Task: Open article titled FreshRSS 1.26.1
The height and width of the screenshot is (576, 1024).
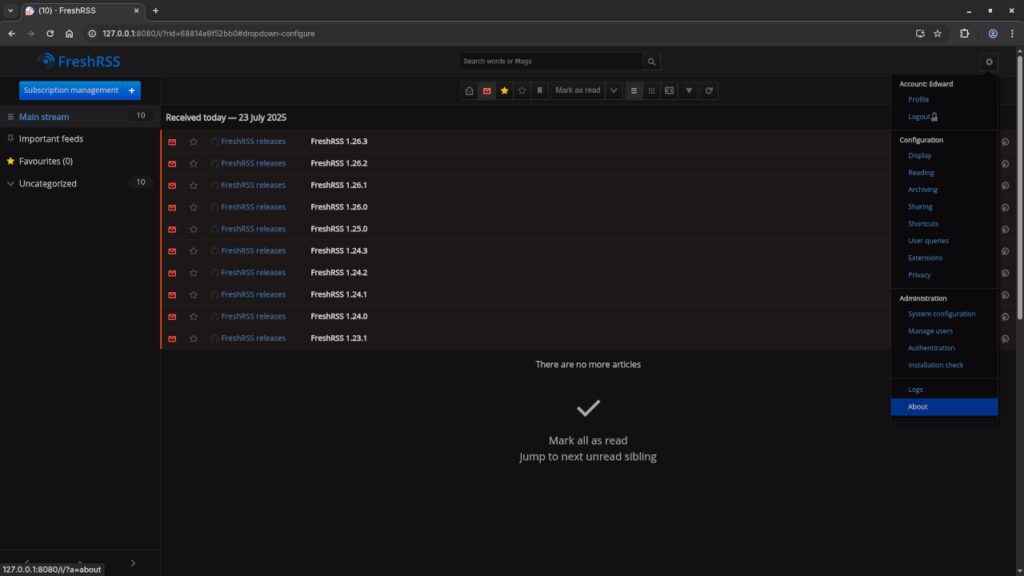Action: (x=338, y=185)
